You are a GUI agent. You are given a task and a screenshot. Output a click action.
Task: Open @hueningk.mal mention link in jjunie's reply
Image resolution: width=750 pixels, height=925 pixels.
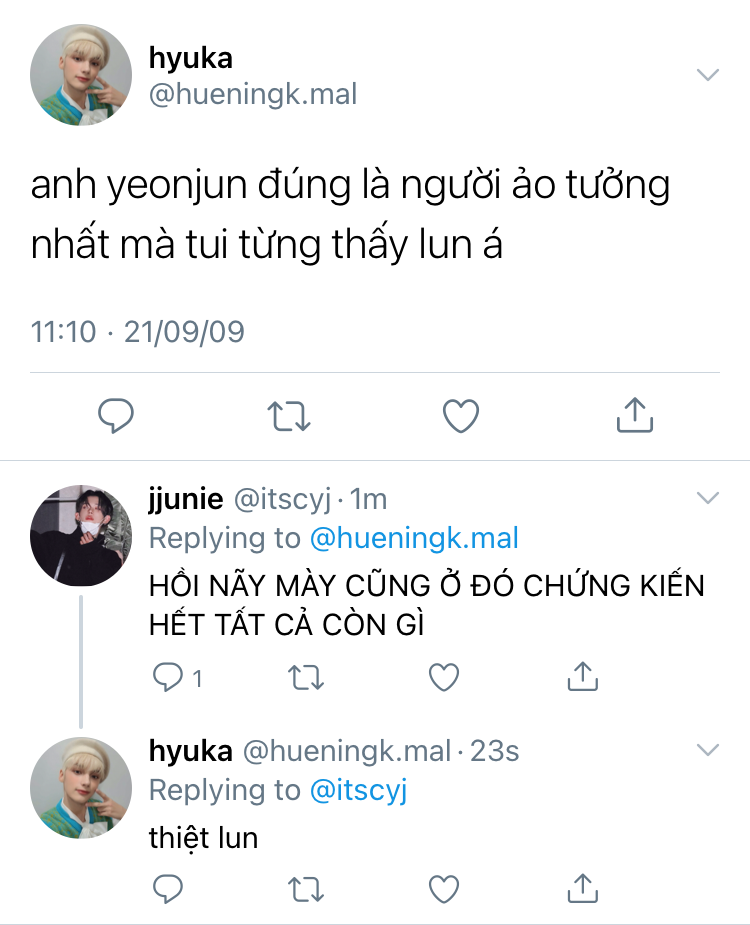(414, 538)
